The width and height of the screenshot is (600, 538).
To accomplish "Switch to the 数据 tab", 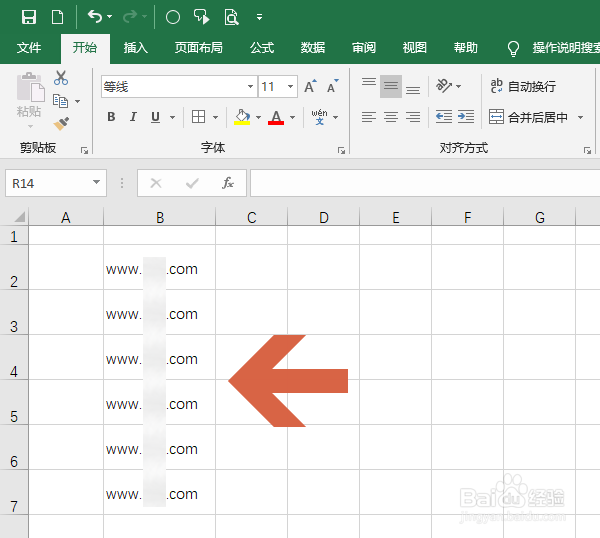I will pyautogui.click(x=313, y=48).
